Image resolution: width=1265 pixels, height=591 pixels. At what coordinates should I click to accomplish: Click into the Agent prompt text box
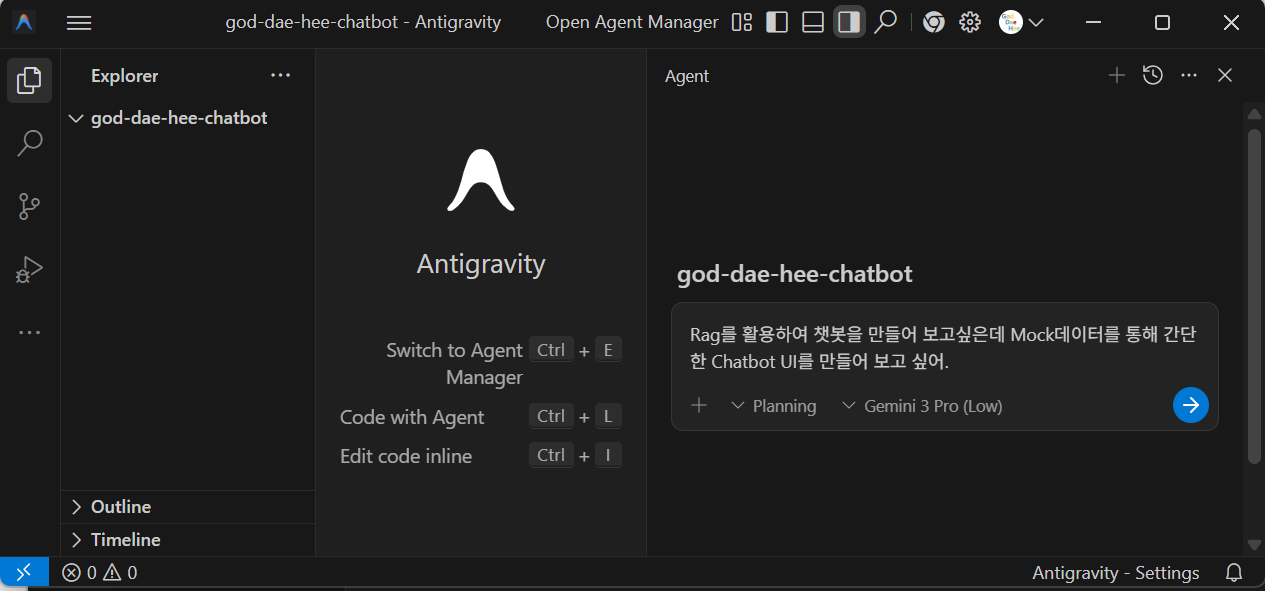pos(944,348)
